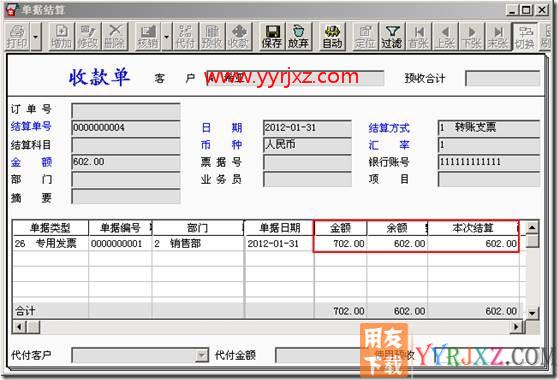Click the 项目 input field
558x380 pixels.
(x=489, y=179)
